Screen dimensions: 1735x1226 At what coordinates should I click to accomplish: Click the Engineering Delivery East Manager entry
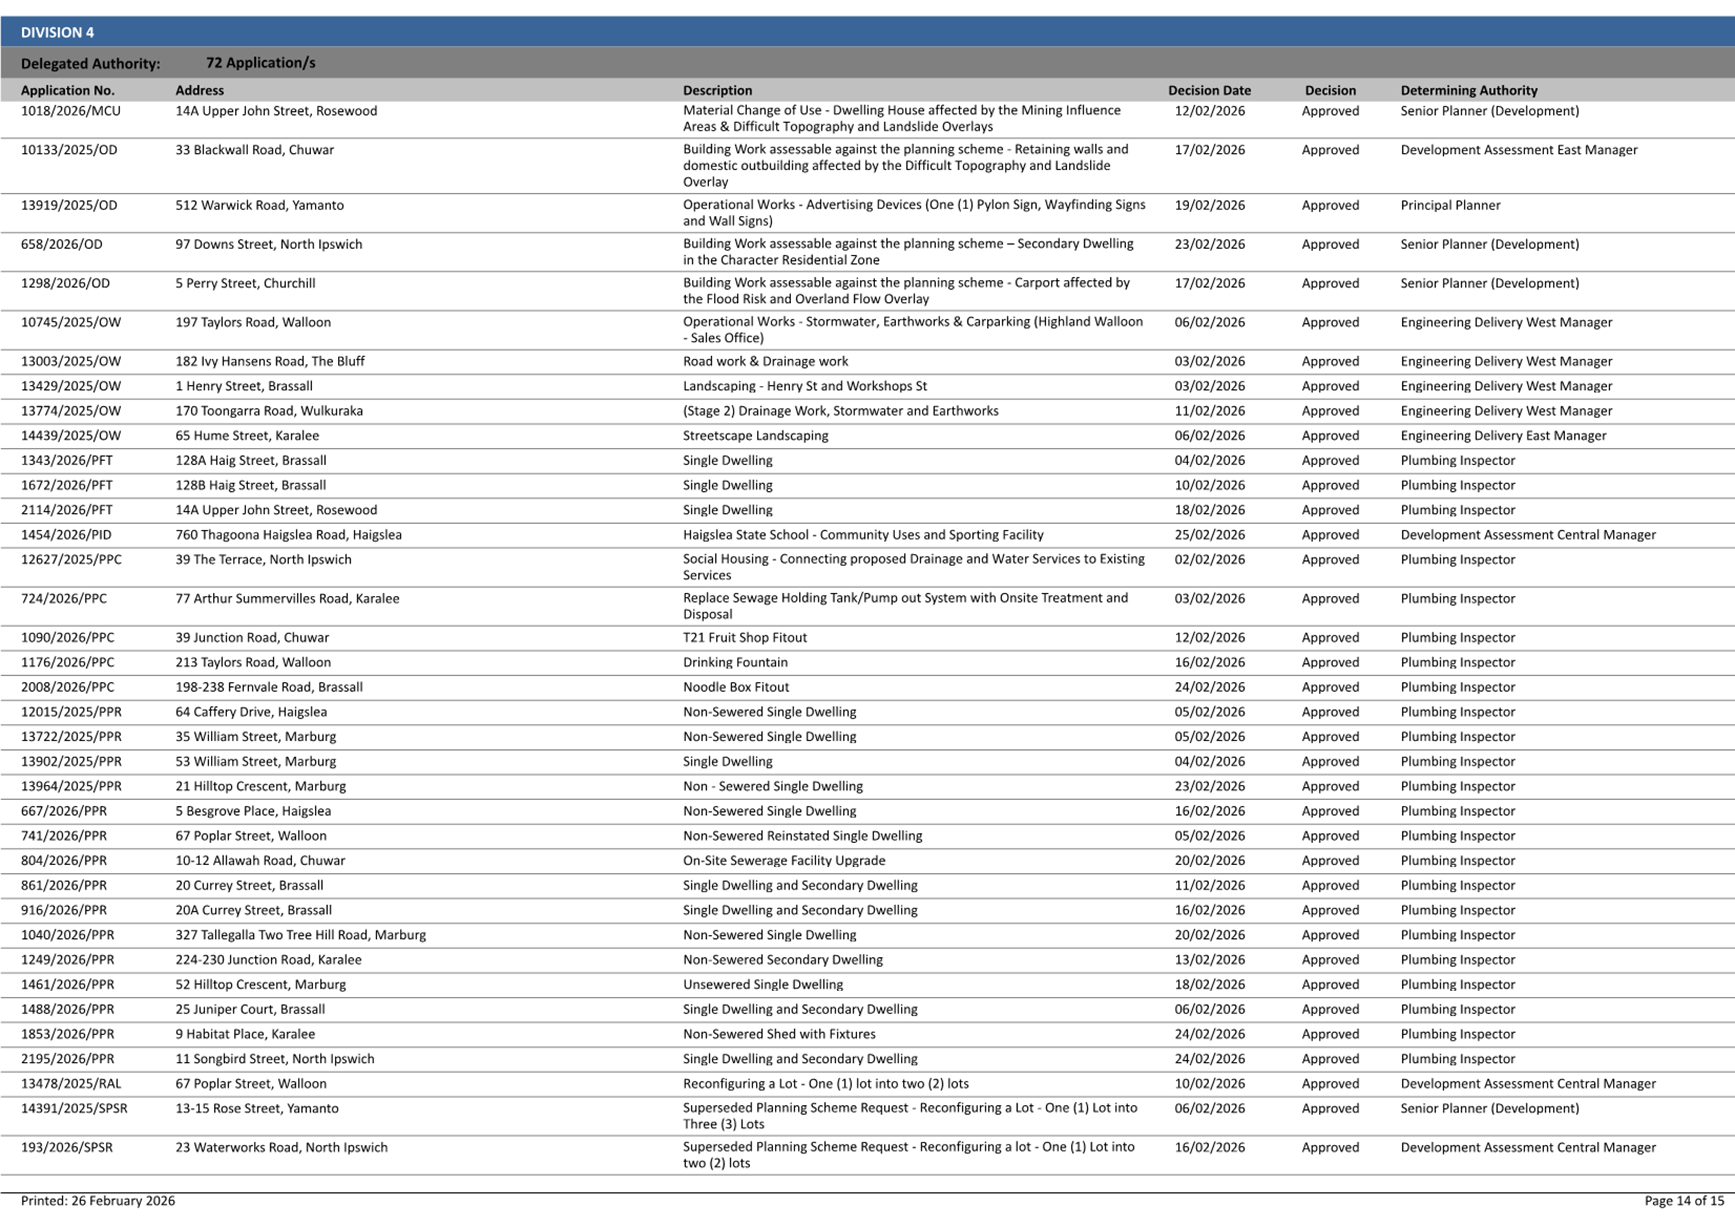tap(1503, 435)
